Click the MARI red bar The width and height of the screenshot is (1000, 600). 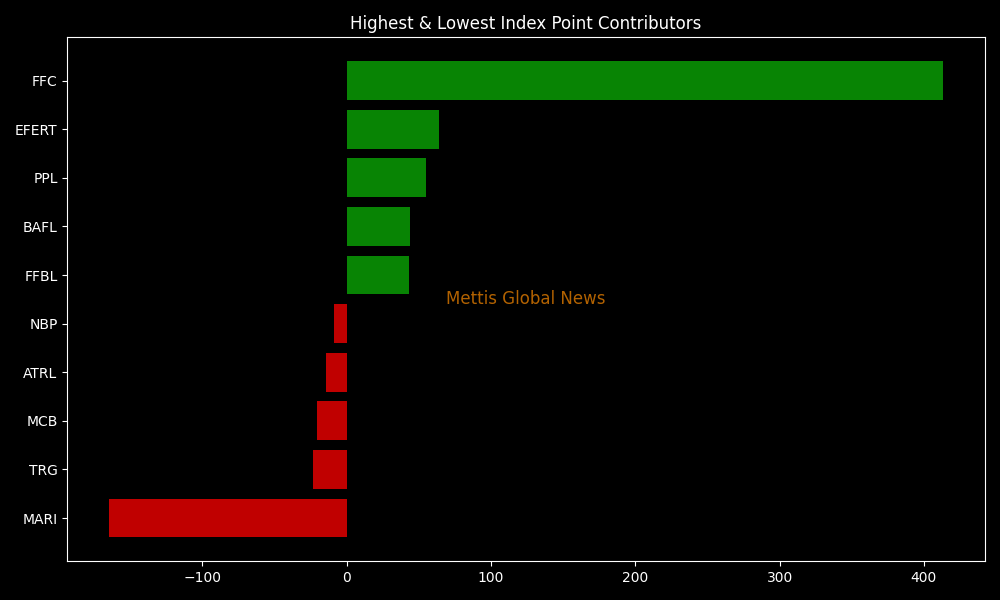tap(228, 518)
